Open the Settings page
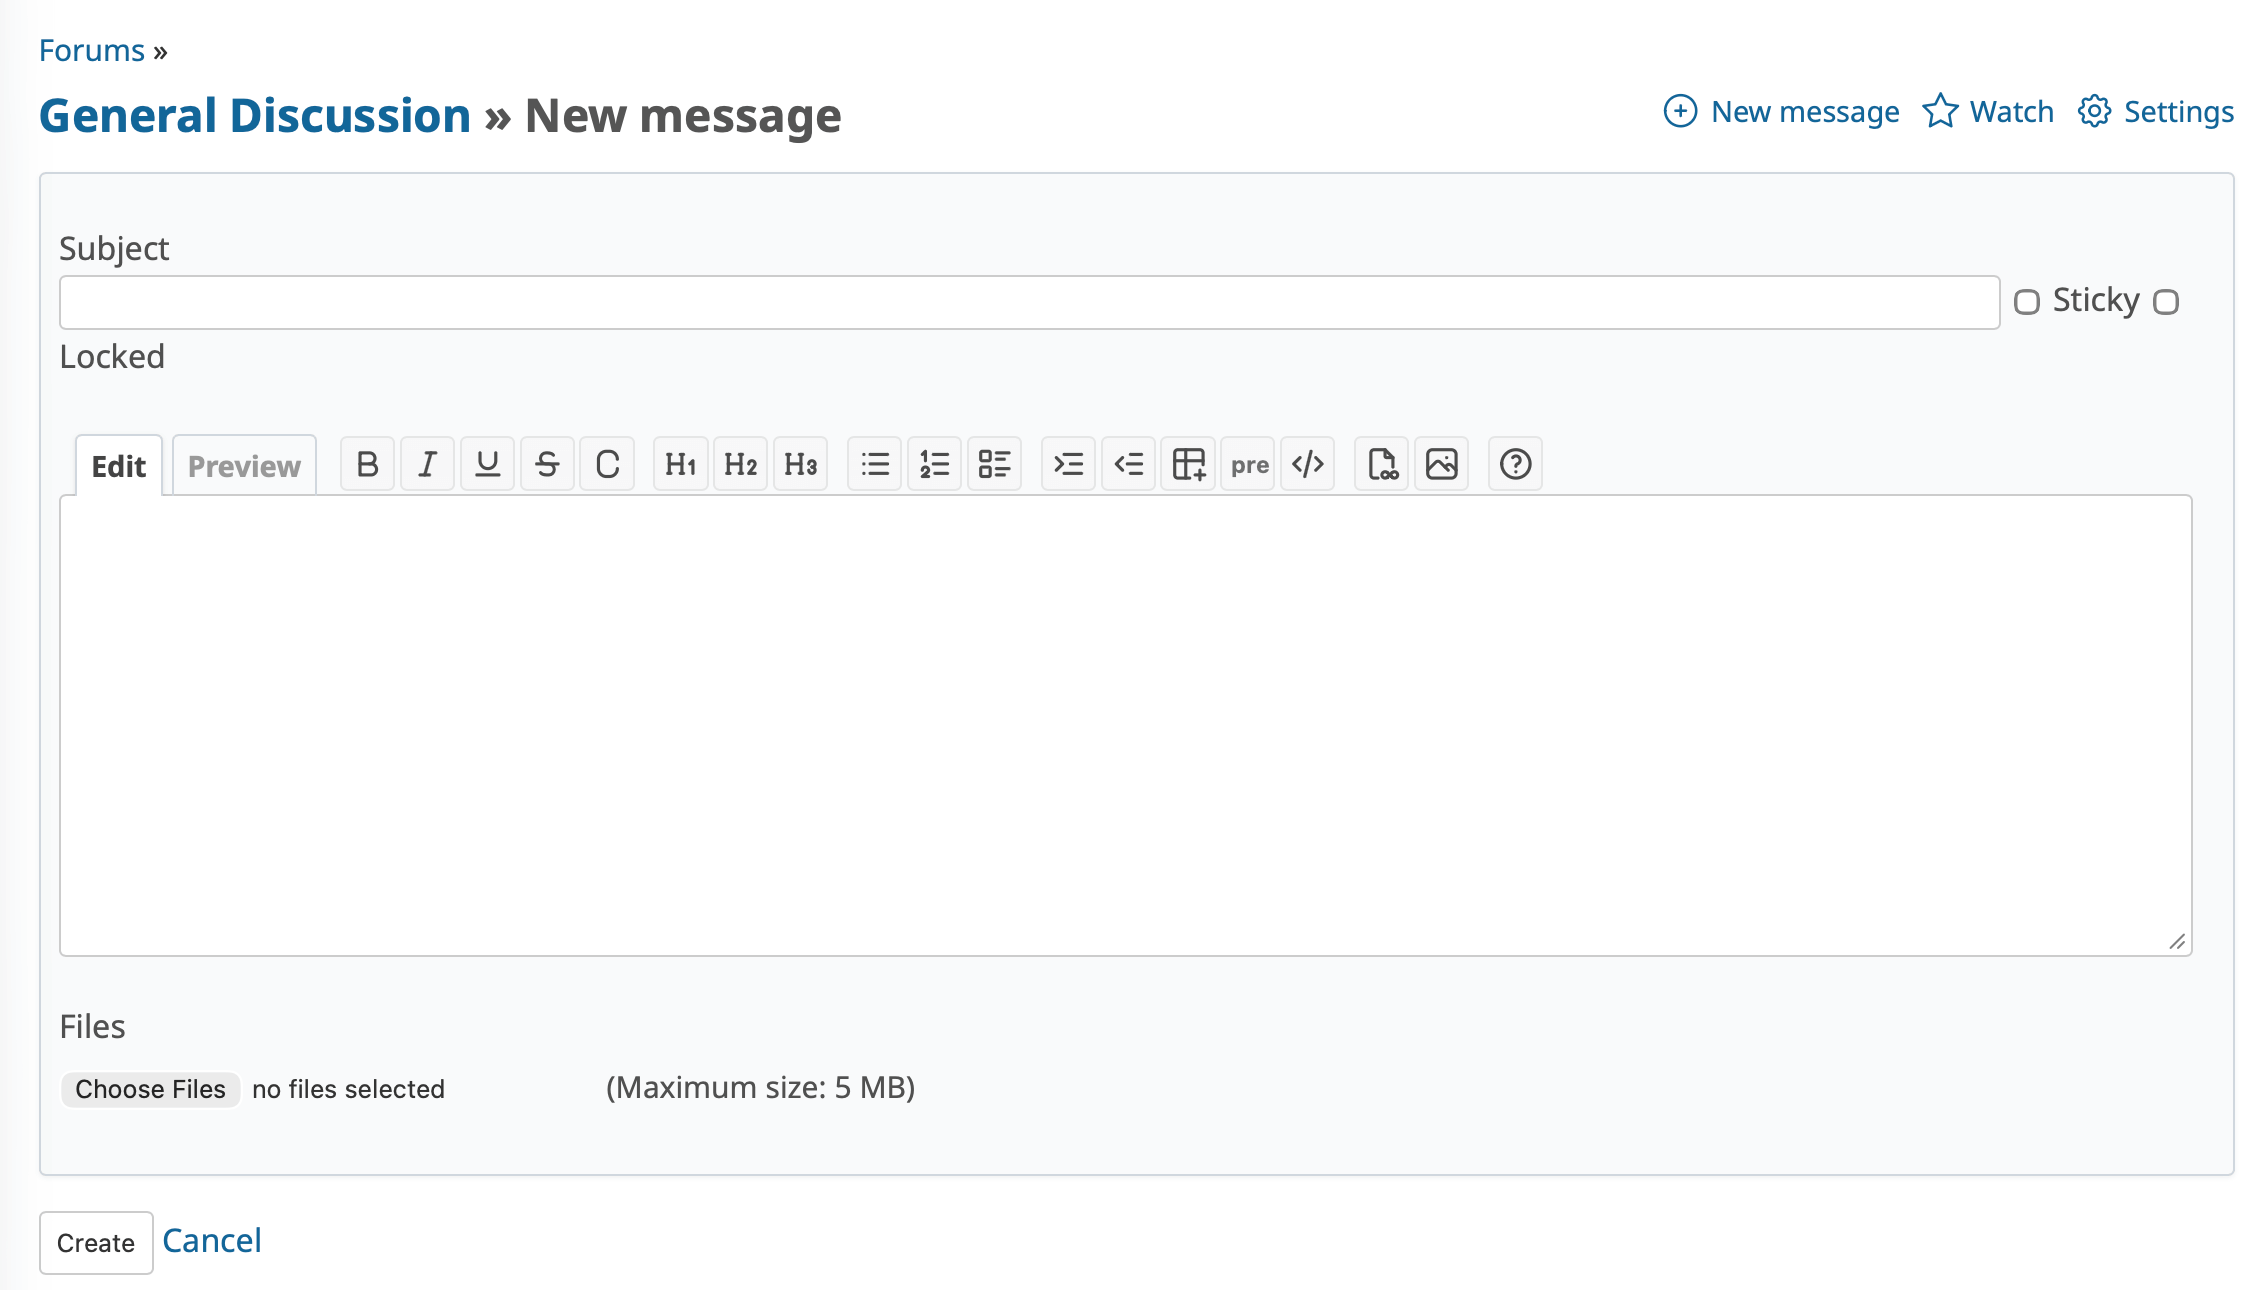The height and width of the screenshot is (1290, 2266). (x=2178, y=112)
